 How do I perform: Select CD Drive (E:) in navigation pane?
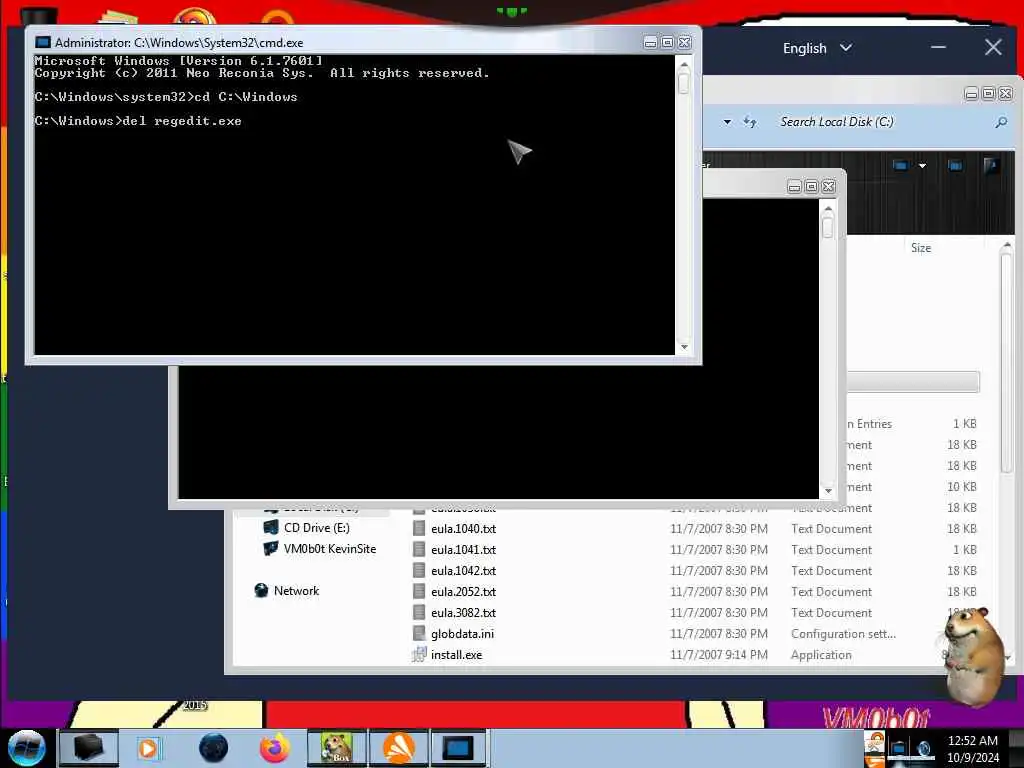(x=316, y=528)
